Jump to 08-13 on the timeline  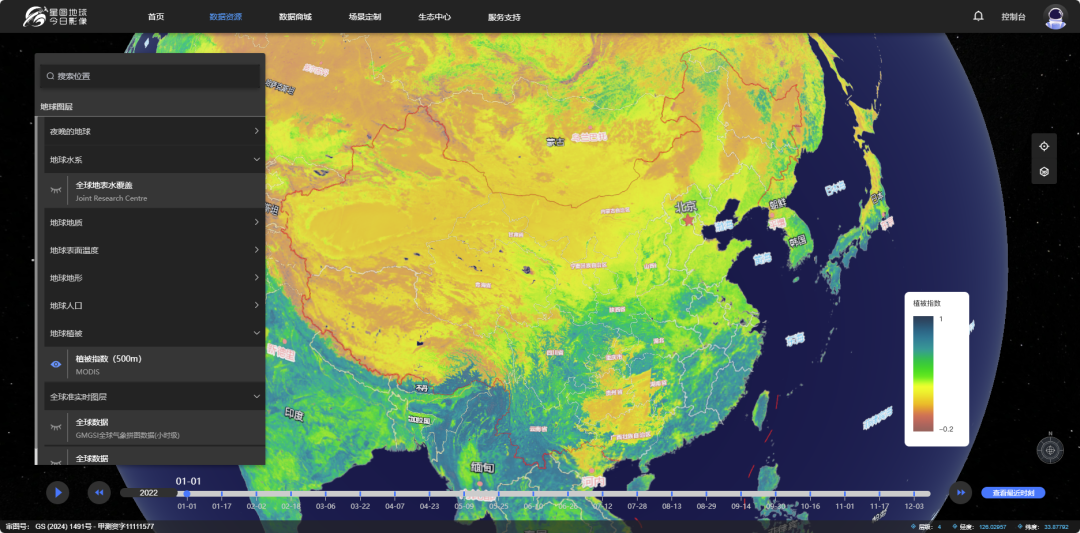(x=672, y=506)
